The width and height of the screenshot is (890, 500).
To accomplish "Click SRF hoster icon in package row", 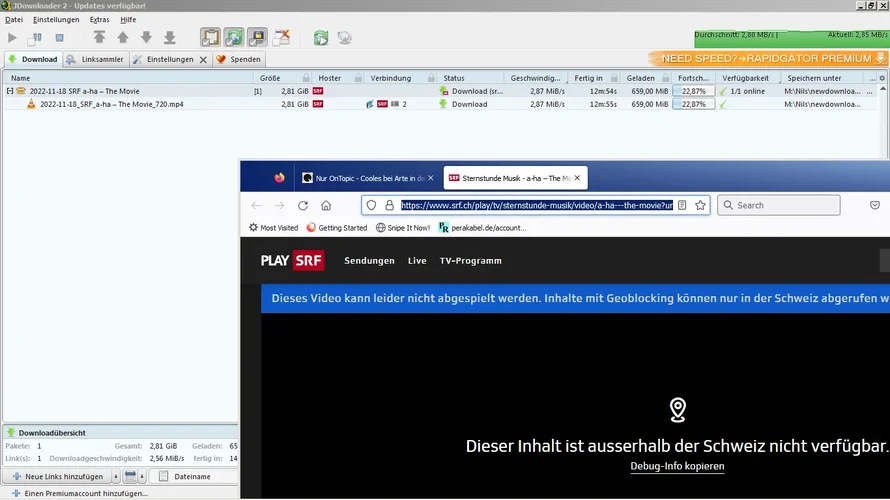I will tap(318, 91).
